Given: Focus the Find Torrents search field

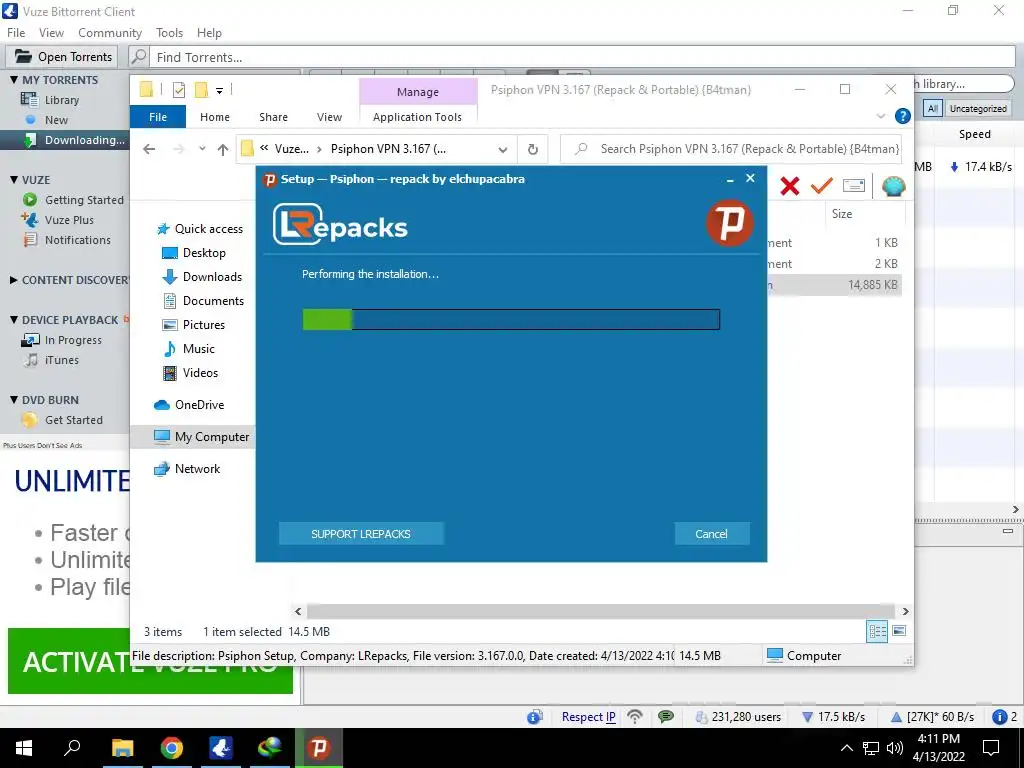Looking at the screenshot, I should 581,57.
